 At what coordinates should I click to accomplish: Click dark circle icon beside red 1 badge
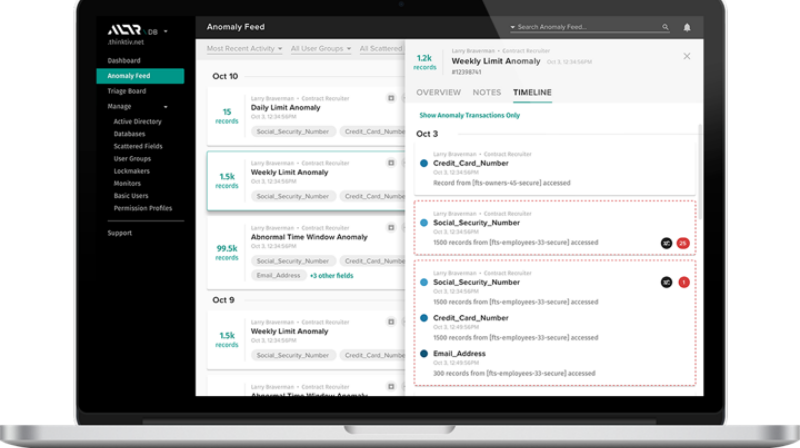(x=666, y=282)
